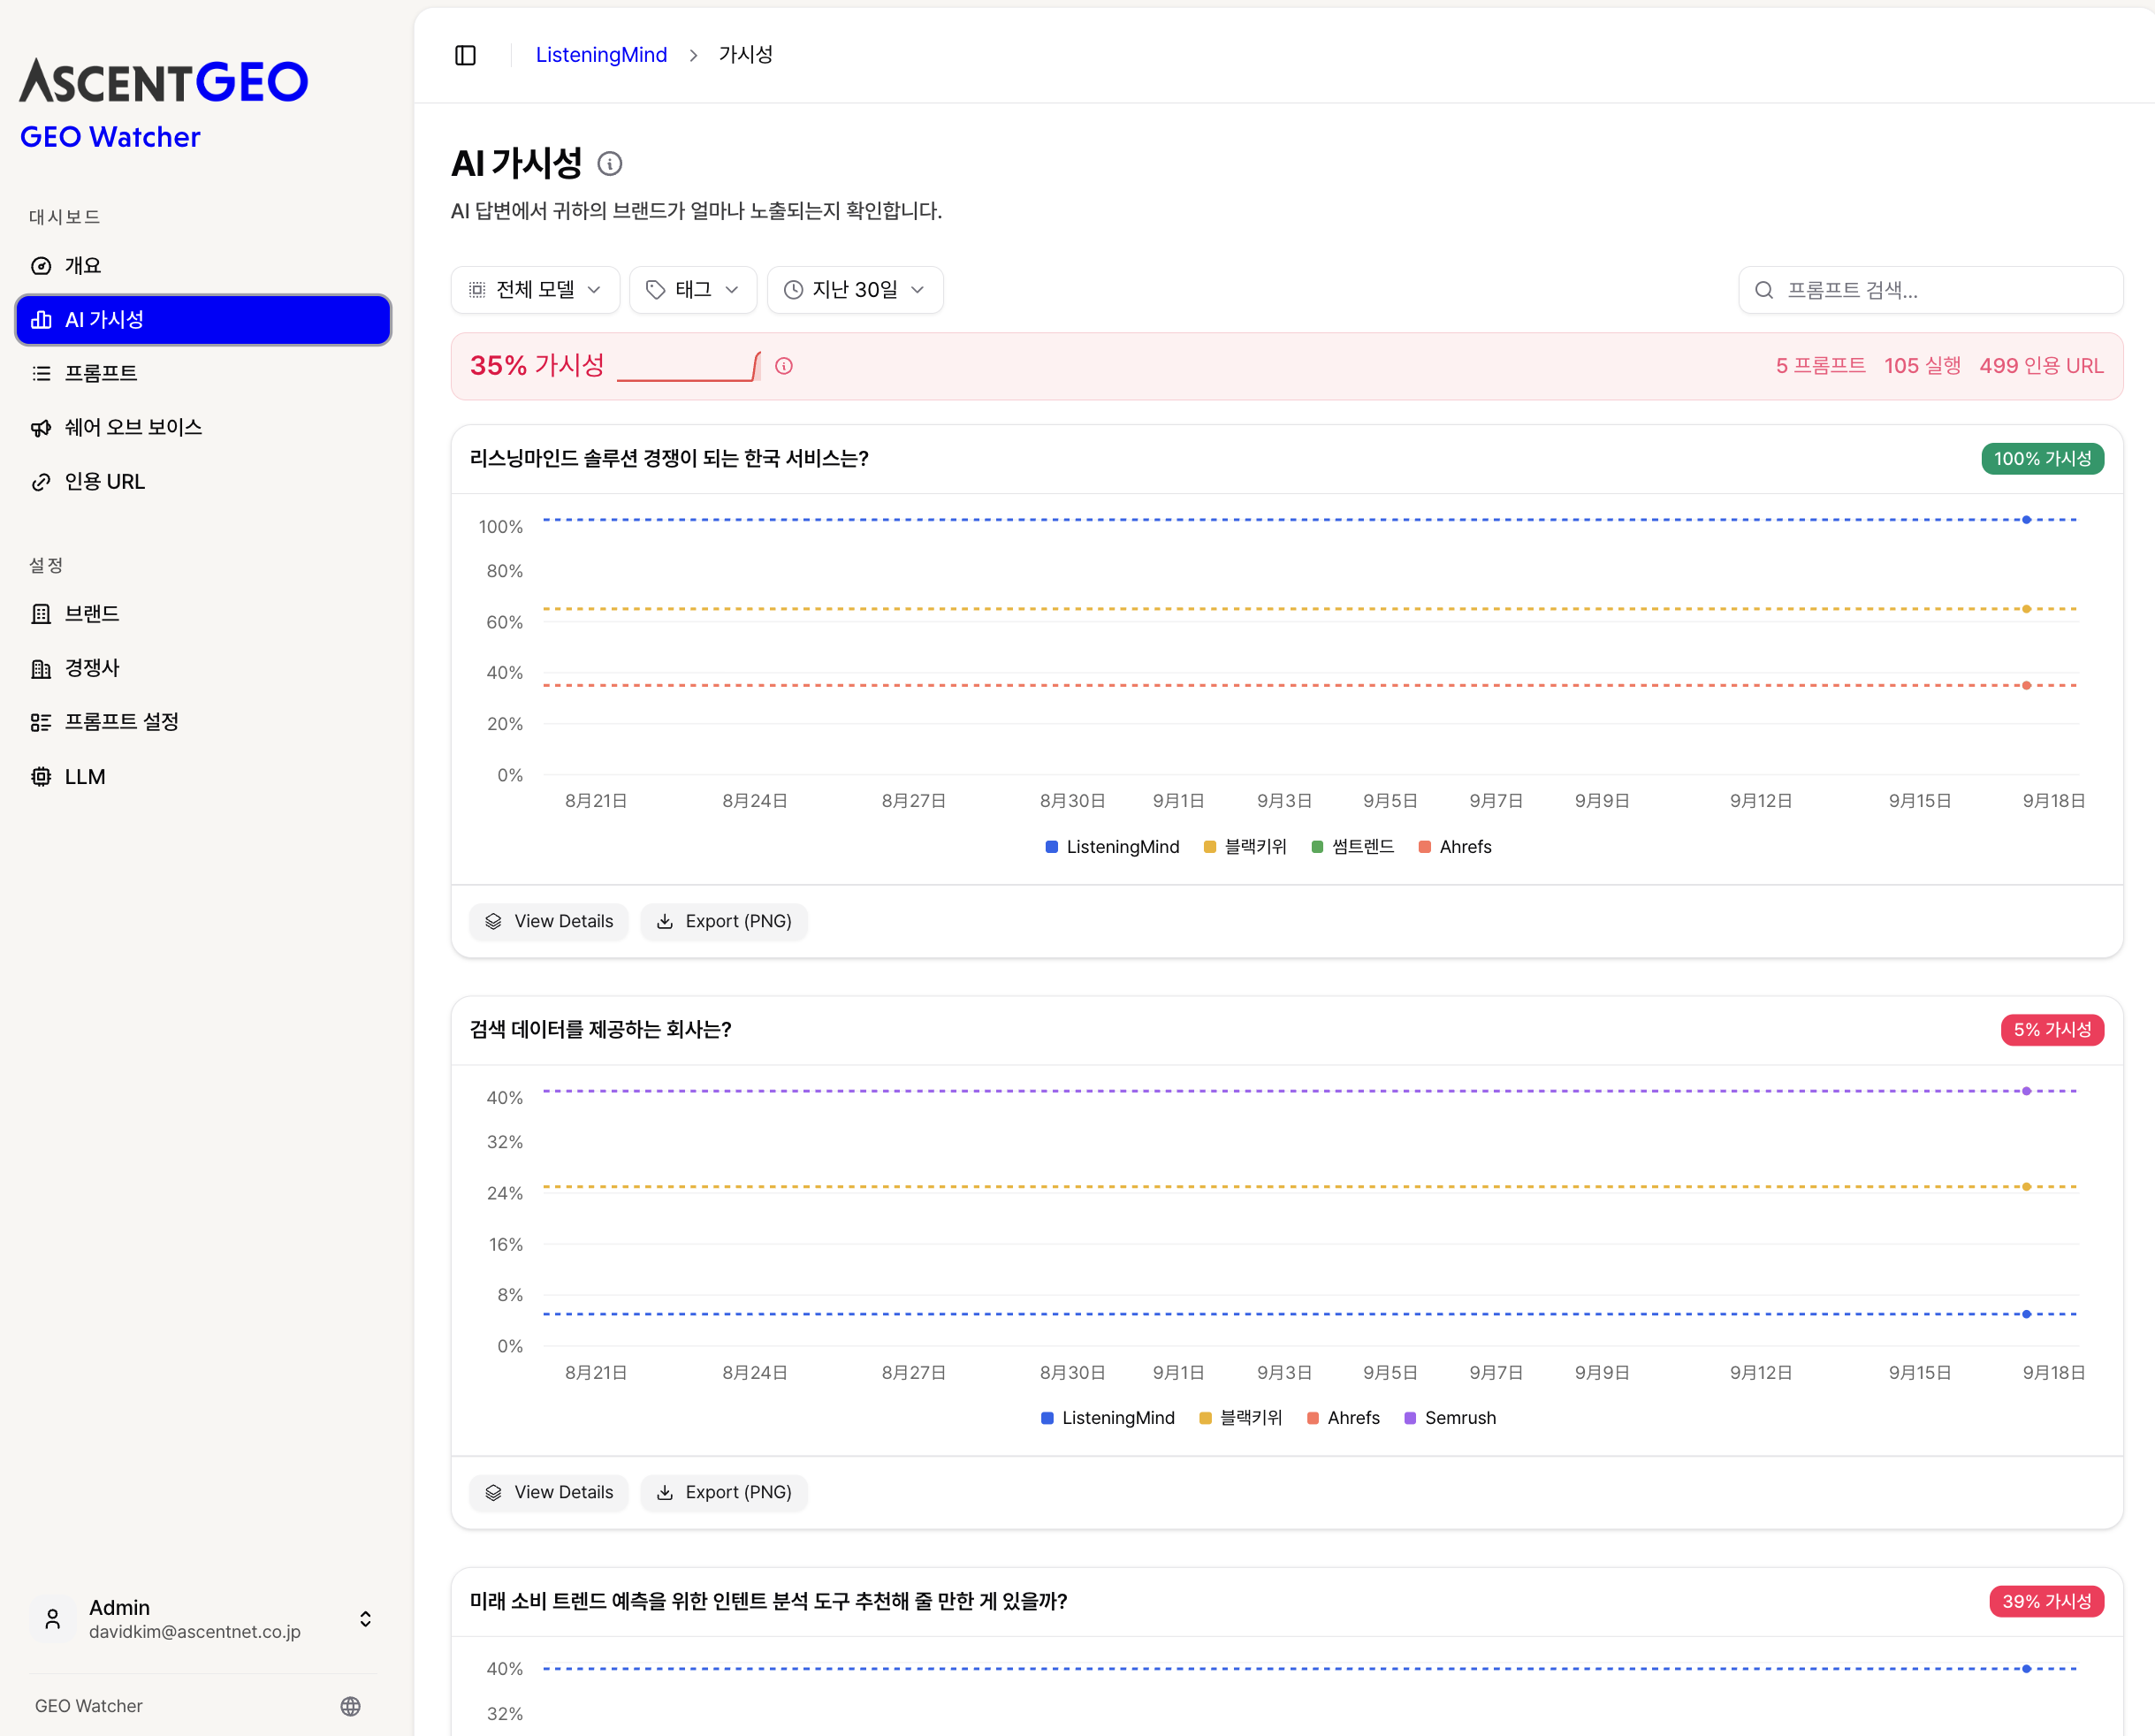Click the 쉐어 오브 보이스 megaphone icon

click(x=41, y=428)
